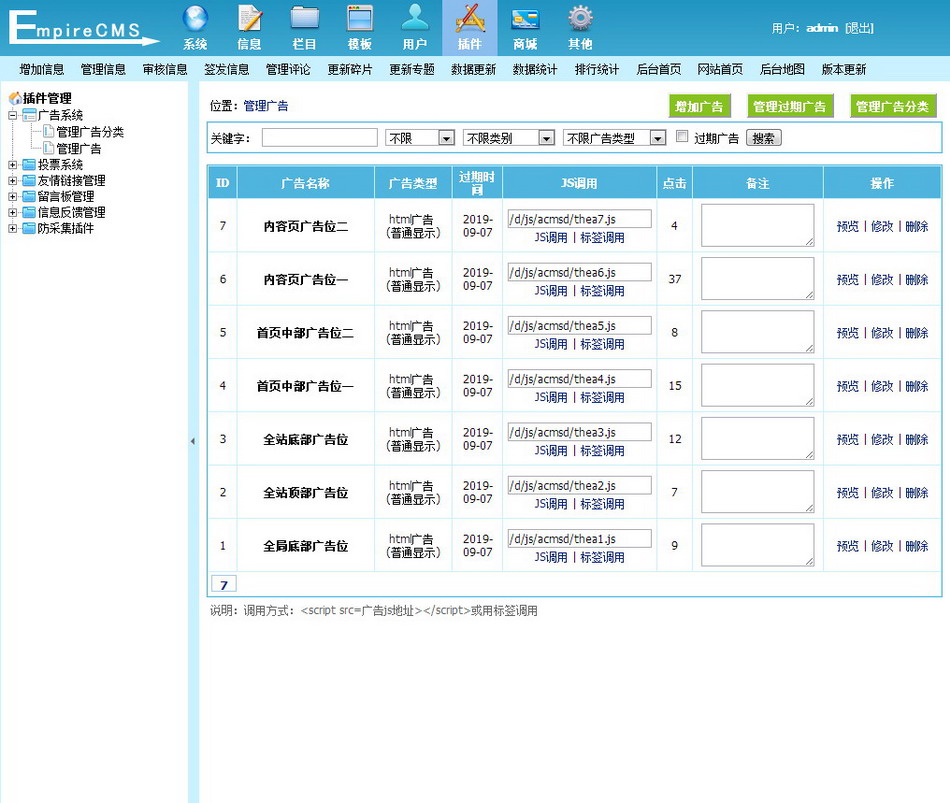Open the 不限广告类型 dropdown
This screenshot has height=803, width=950.
[614, 138]
